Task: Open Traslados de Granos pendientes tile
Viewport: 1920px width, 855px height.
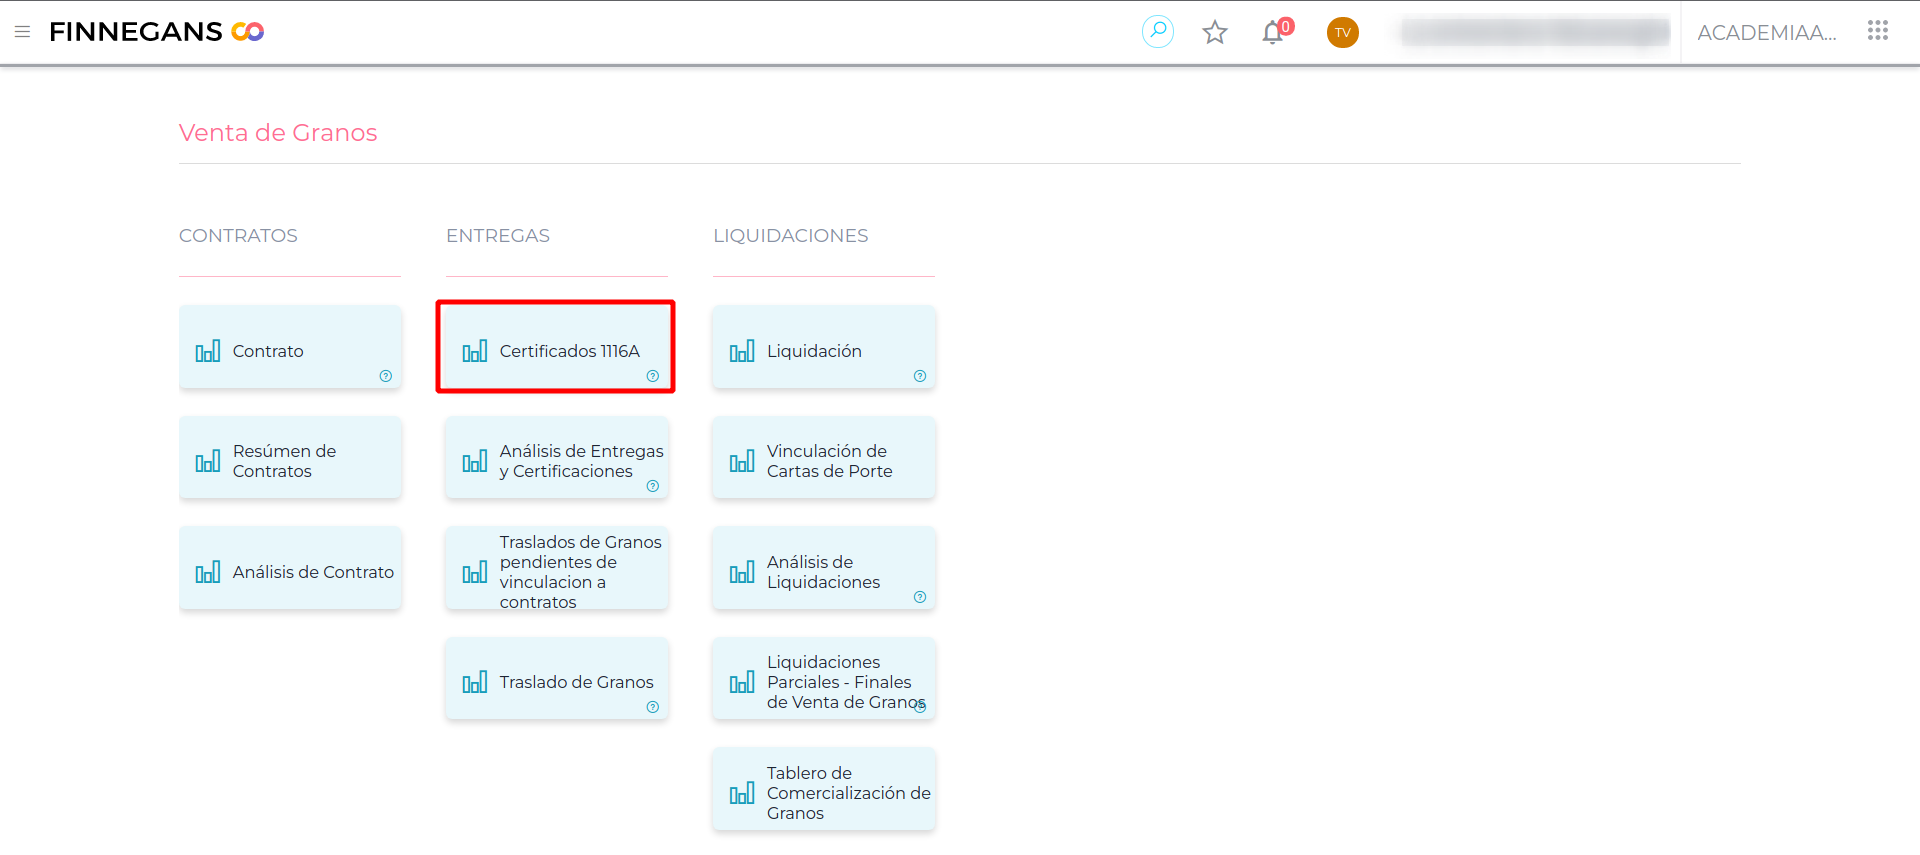Action: (x=556, y=571)
